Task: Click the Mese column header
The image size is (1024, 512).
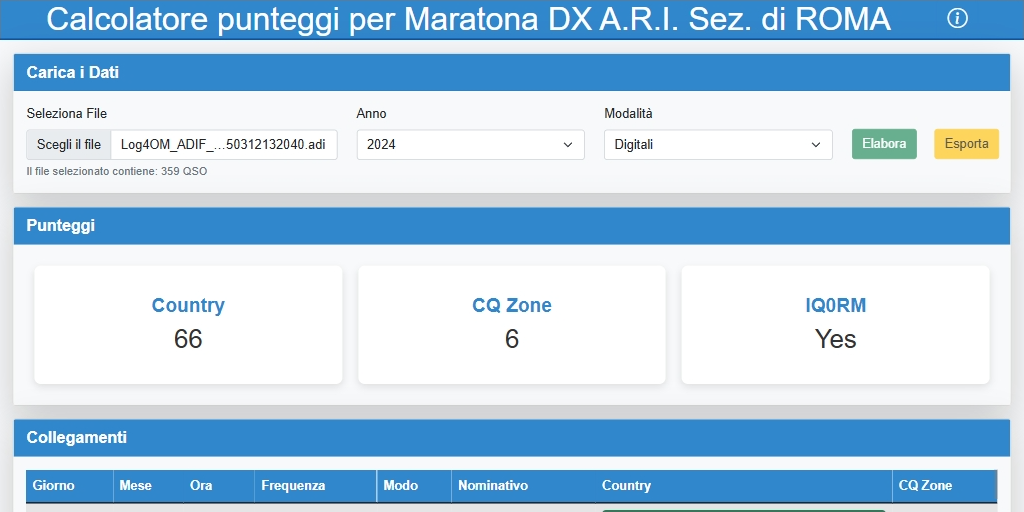Action: pyautogui.click(x=148, y=486)
